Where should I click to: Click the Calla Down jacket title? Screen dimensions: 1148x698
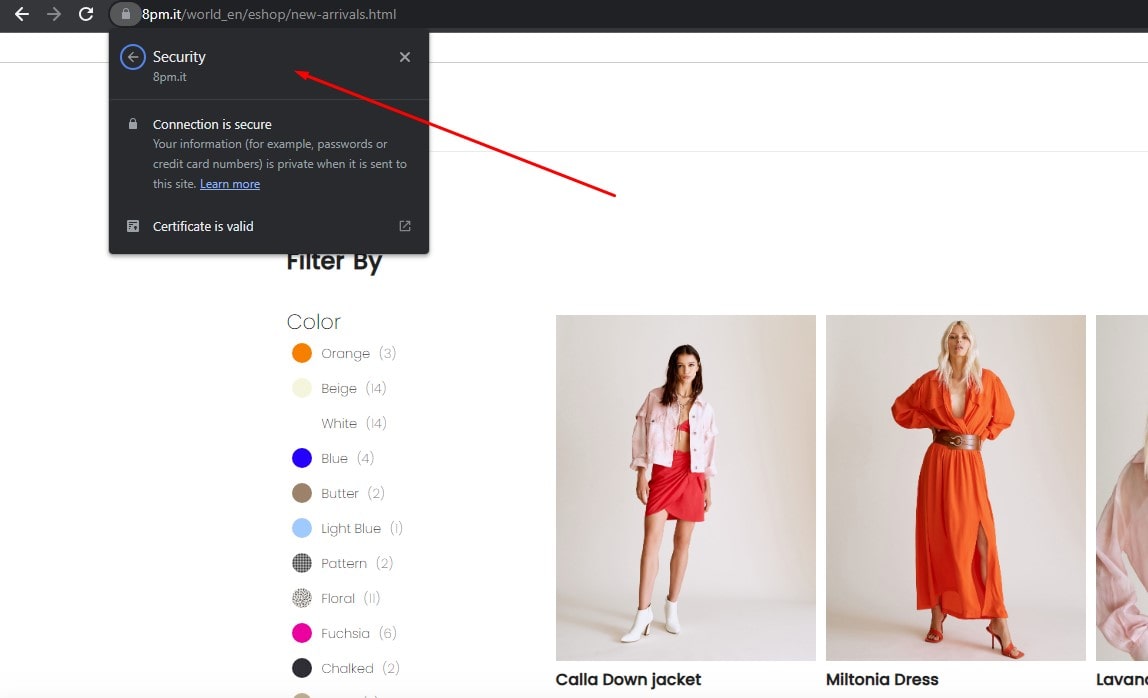(x=628, y=680)
